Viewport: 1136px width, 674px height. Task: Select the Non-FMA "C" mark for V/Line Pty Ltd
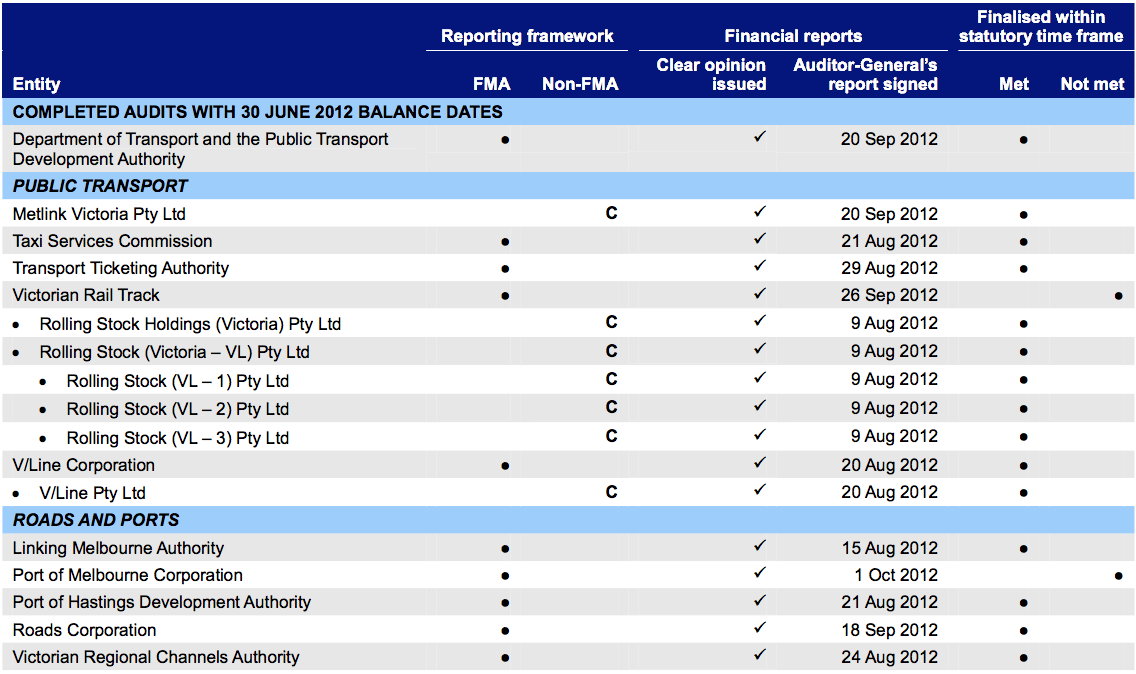tap(611, 492)
